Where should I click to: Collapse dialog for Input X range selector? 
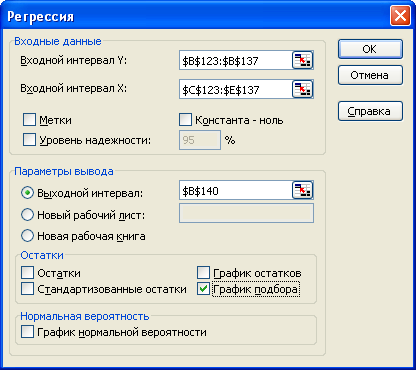[x=302, y=89]
